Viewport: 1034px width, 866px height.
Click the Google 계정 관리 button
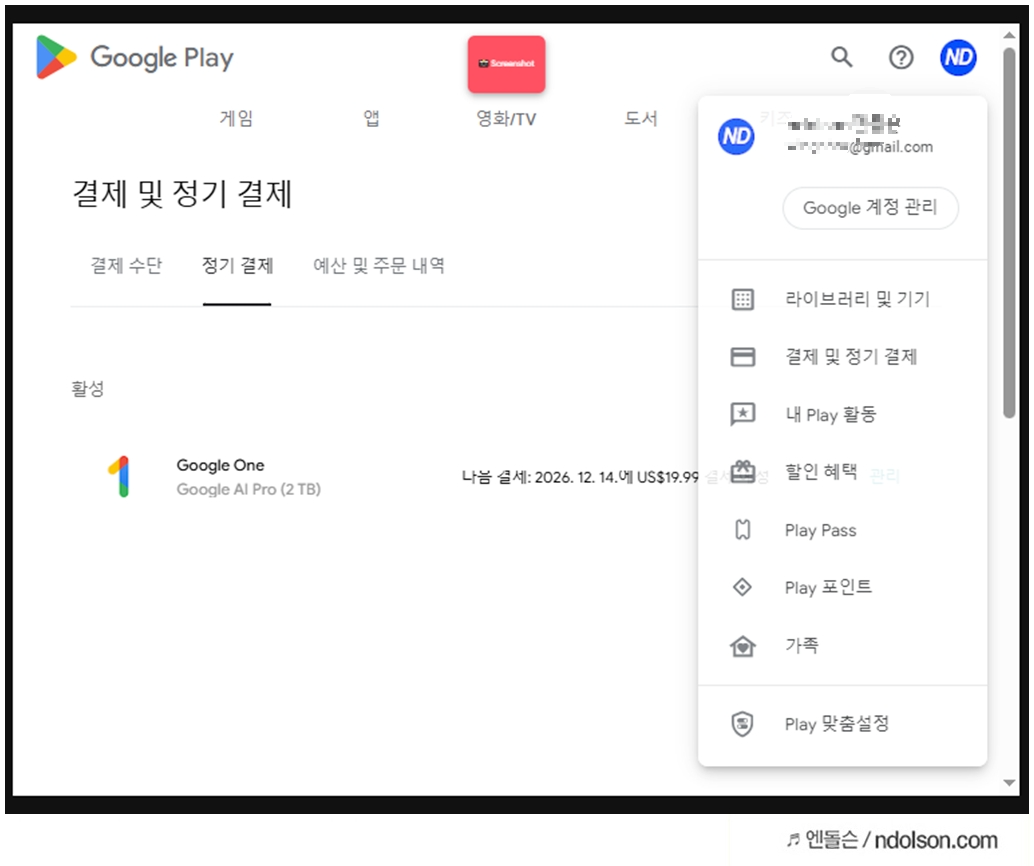[870, 208]
